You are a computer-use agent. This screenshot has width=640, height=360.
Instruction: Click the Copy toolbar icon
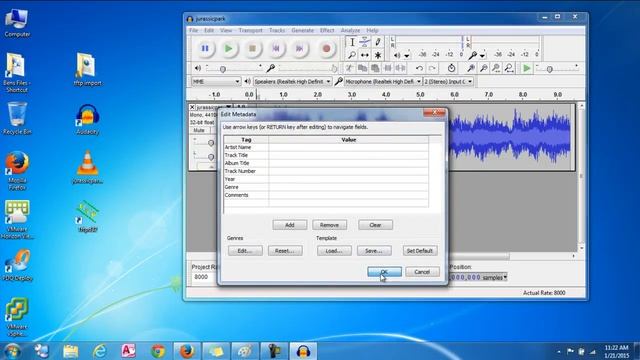(x=362, y=68)
